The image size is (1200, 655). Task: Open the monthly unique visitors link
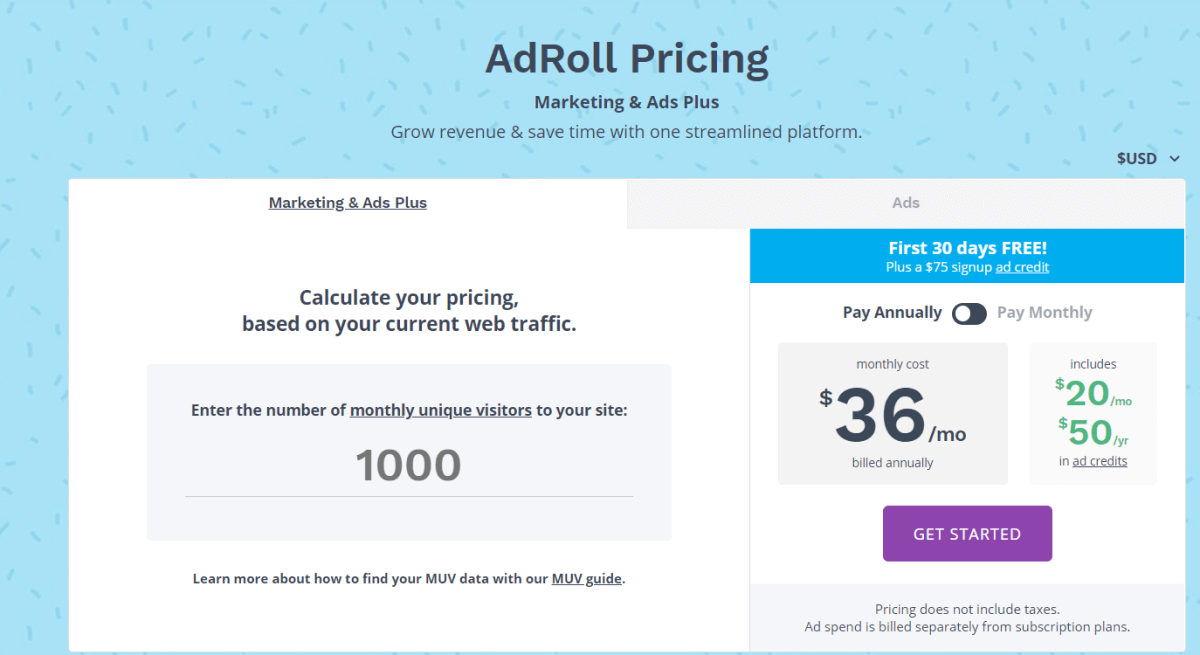(x=441, y=410)
